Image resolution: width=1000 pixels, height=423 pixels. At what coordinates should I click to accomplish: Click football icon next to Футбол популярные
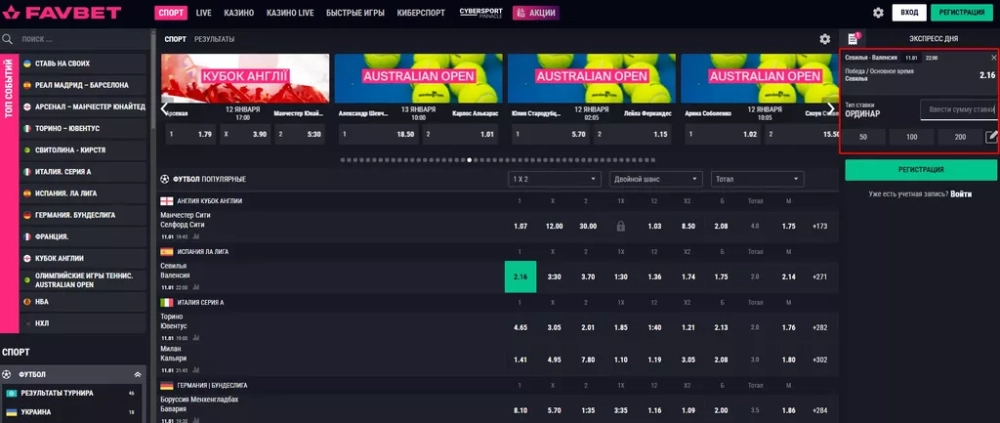point(165,179)
